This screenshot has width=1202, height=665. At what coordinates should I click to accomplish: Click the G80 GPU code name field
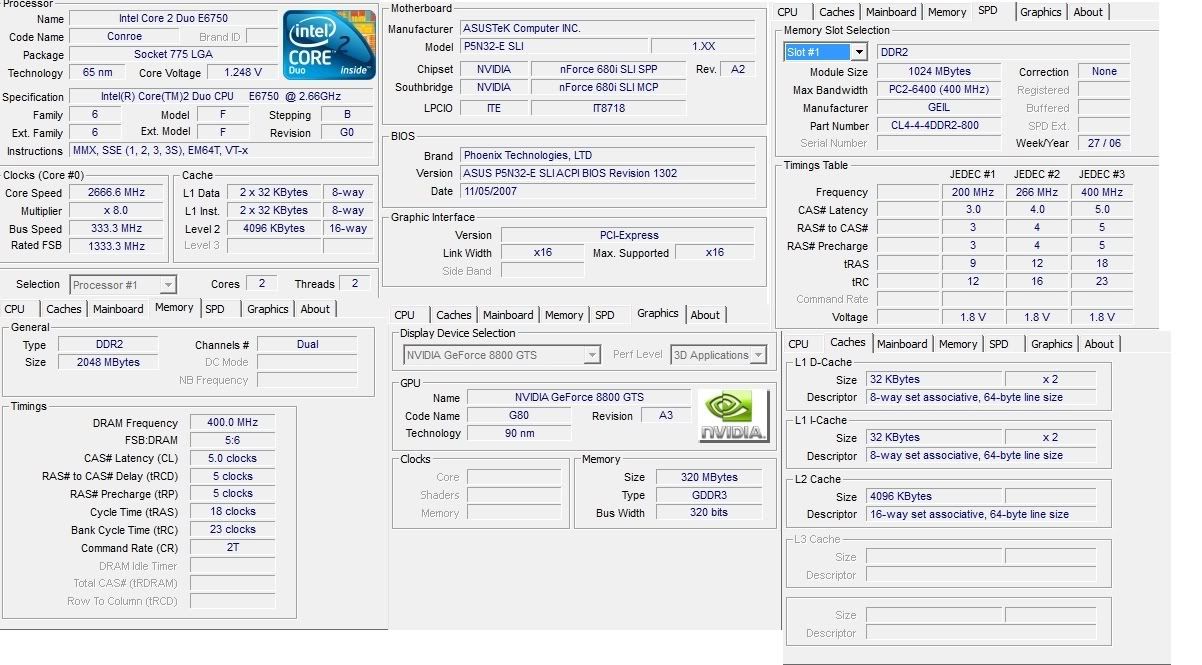pyautogui.click(x=519, y=416)
